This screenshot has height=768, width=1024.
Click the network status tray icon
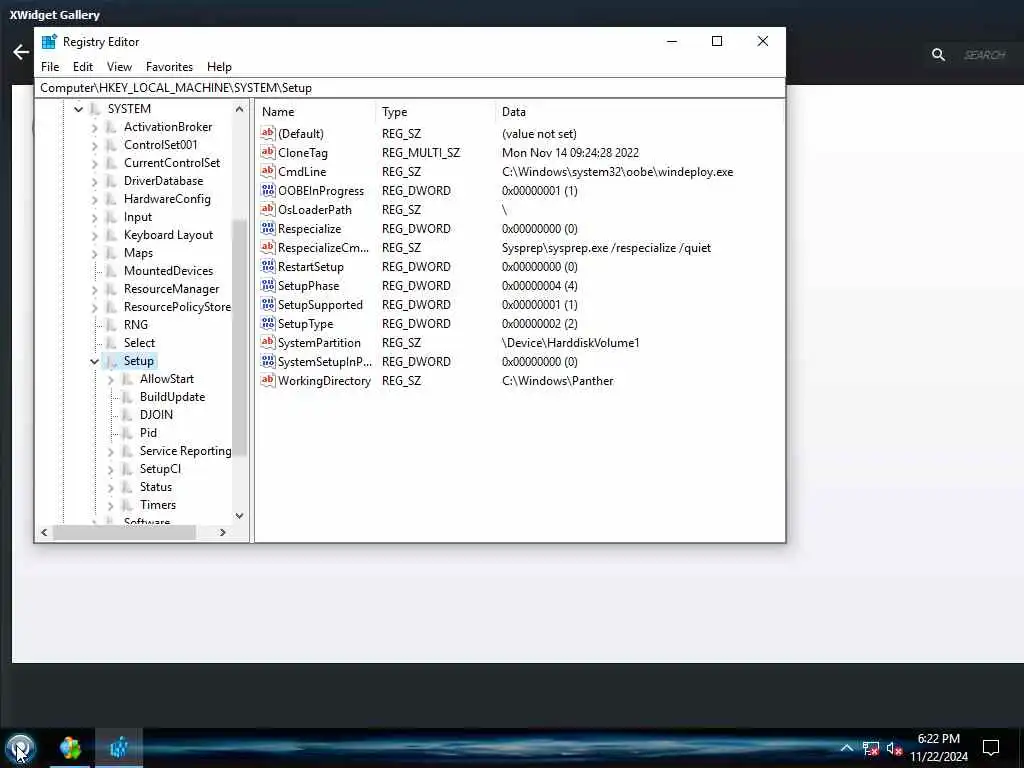coord(871,748)
